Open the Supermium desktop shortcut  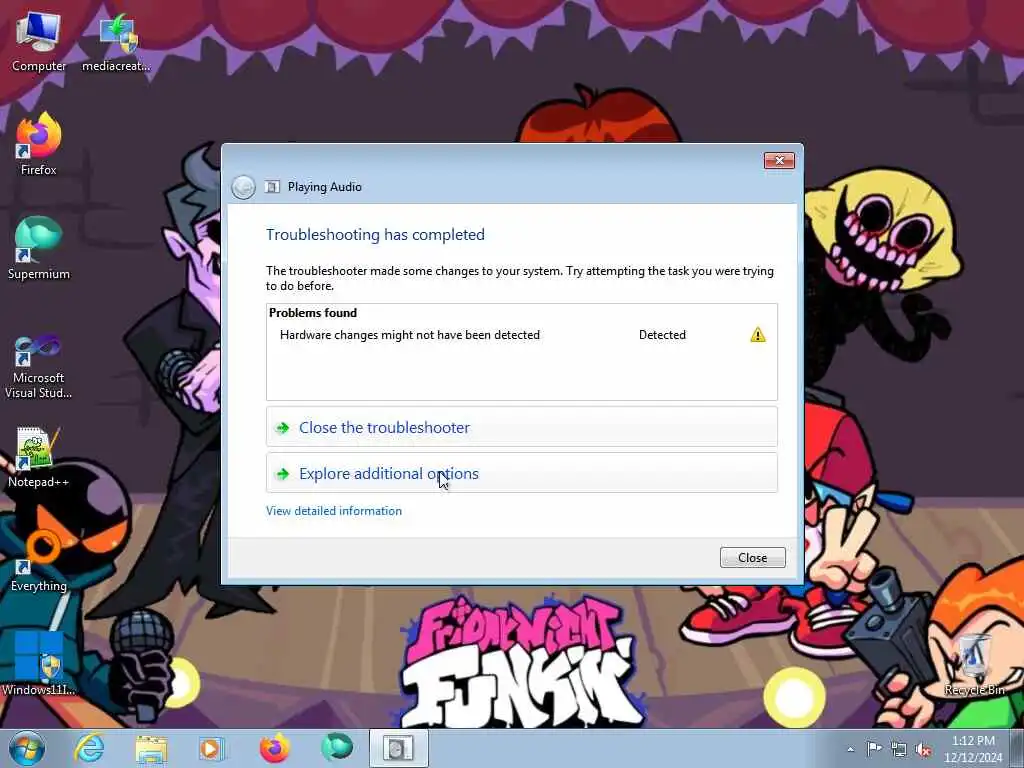(x=38, y=249)
